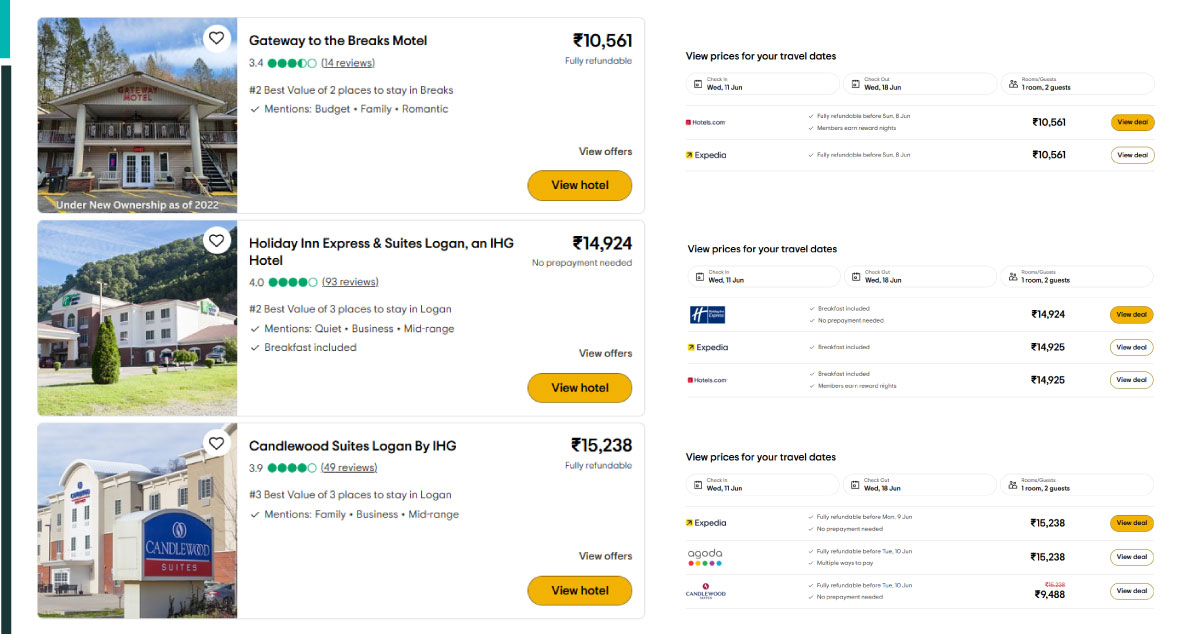Click Holiday Inn Express logo in price list
The width and height of the screenshot is (1202, 634).
coord(707,314)
